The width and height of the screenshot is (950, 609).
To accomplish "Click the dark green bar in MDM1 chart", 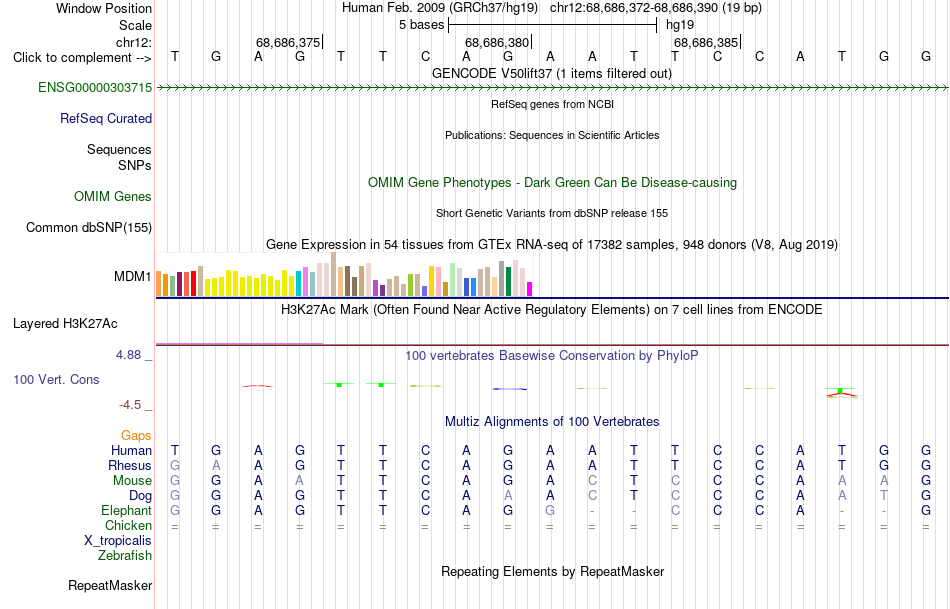I will (508, 282).
